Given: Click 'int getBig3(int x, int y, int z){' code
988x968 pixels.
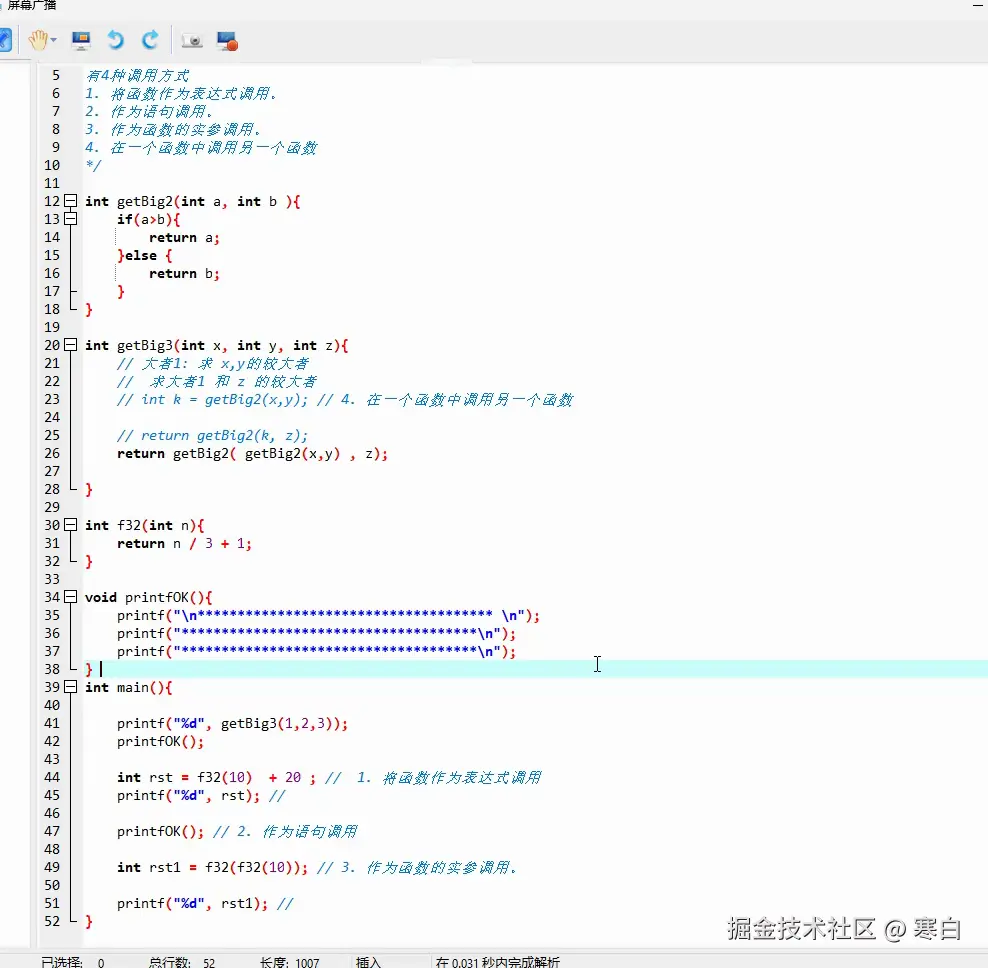Looking at the screenshot, I should 217,345.
